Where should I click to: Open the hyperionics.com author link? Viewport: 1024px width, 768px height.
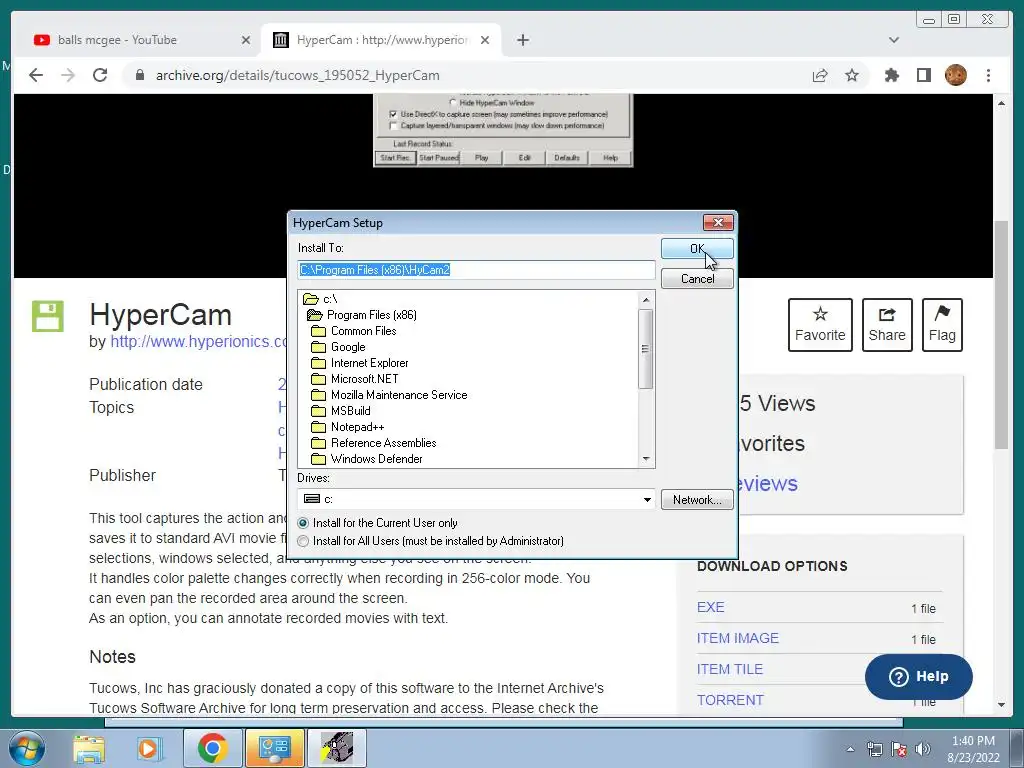[199, 342]
